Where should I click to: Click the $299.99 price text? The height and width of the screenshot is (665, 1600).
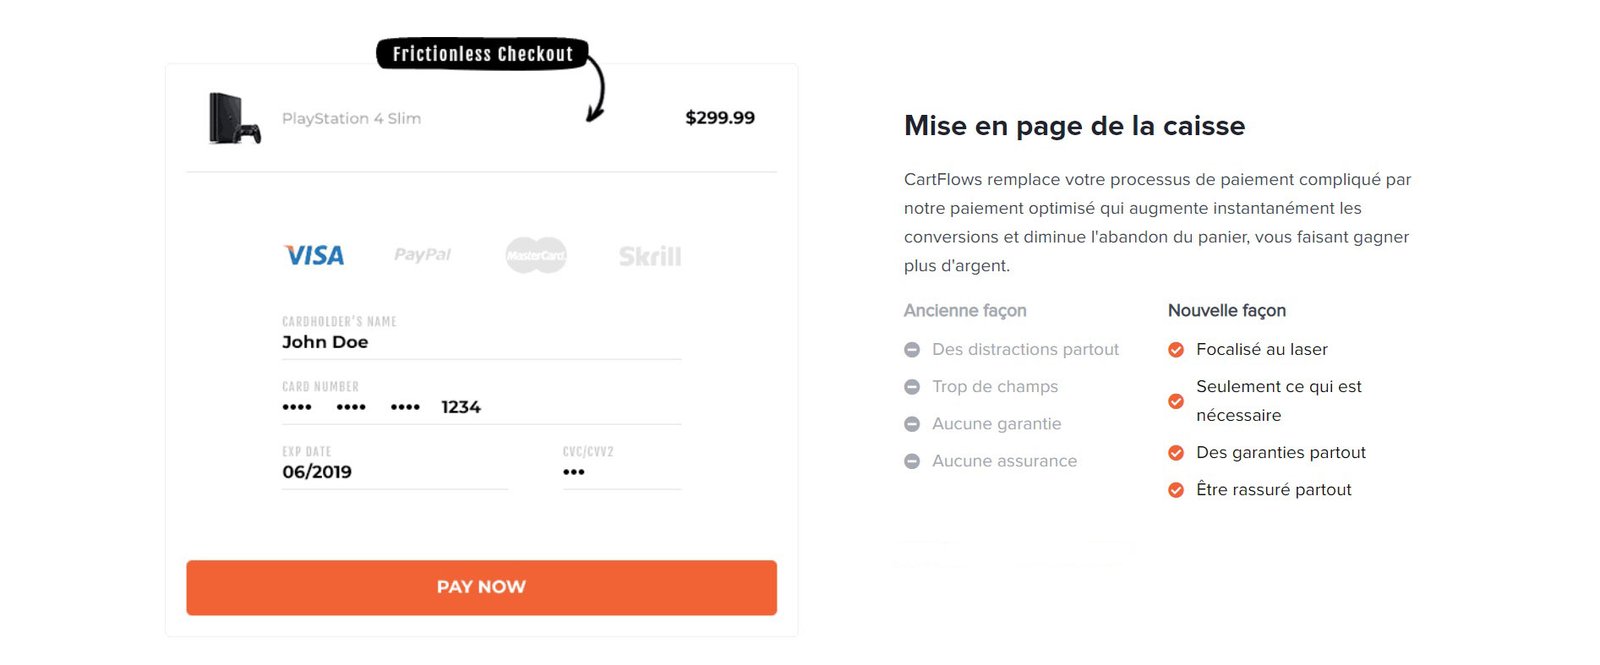click(x=720, y=118)
